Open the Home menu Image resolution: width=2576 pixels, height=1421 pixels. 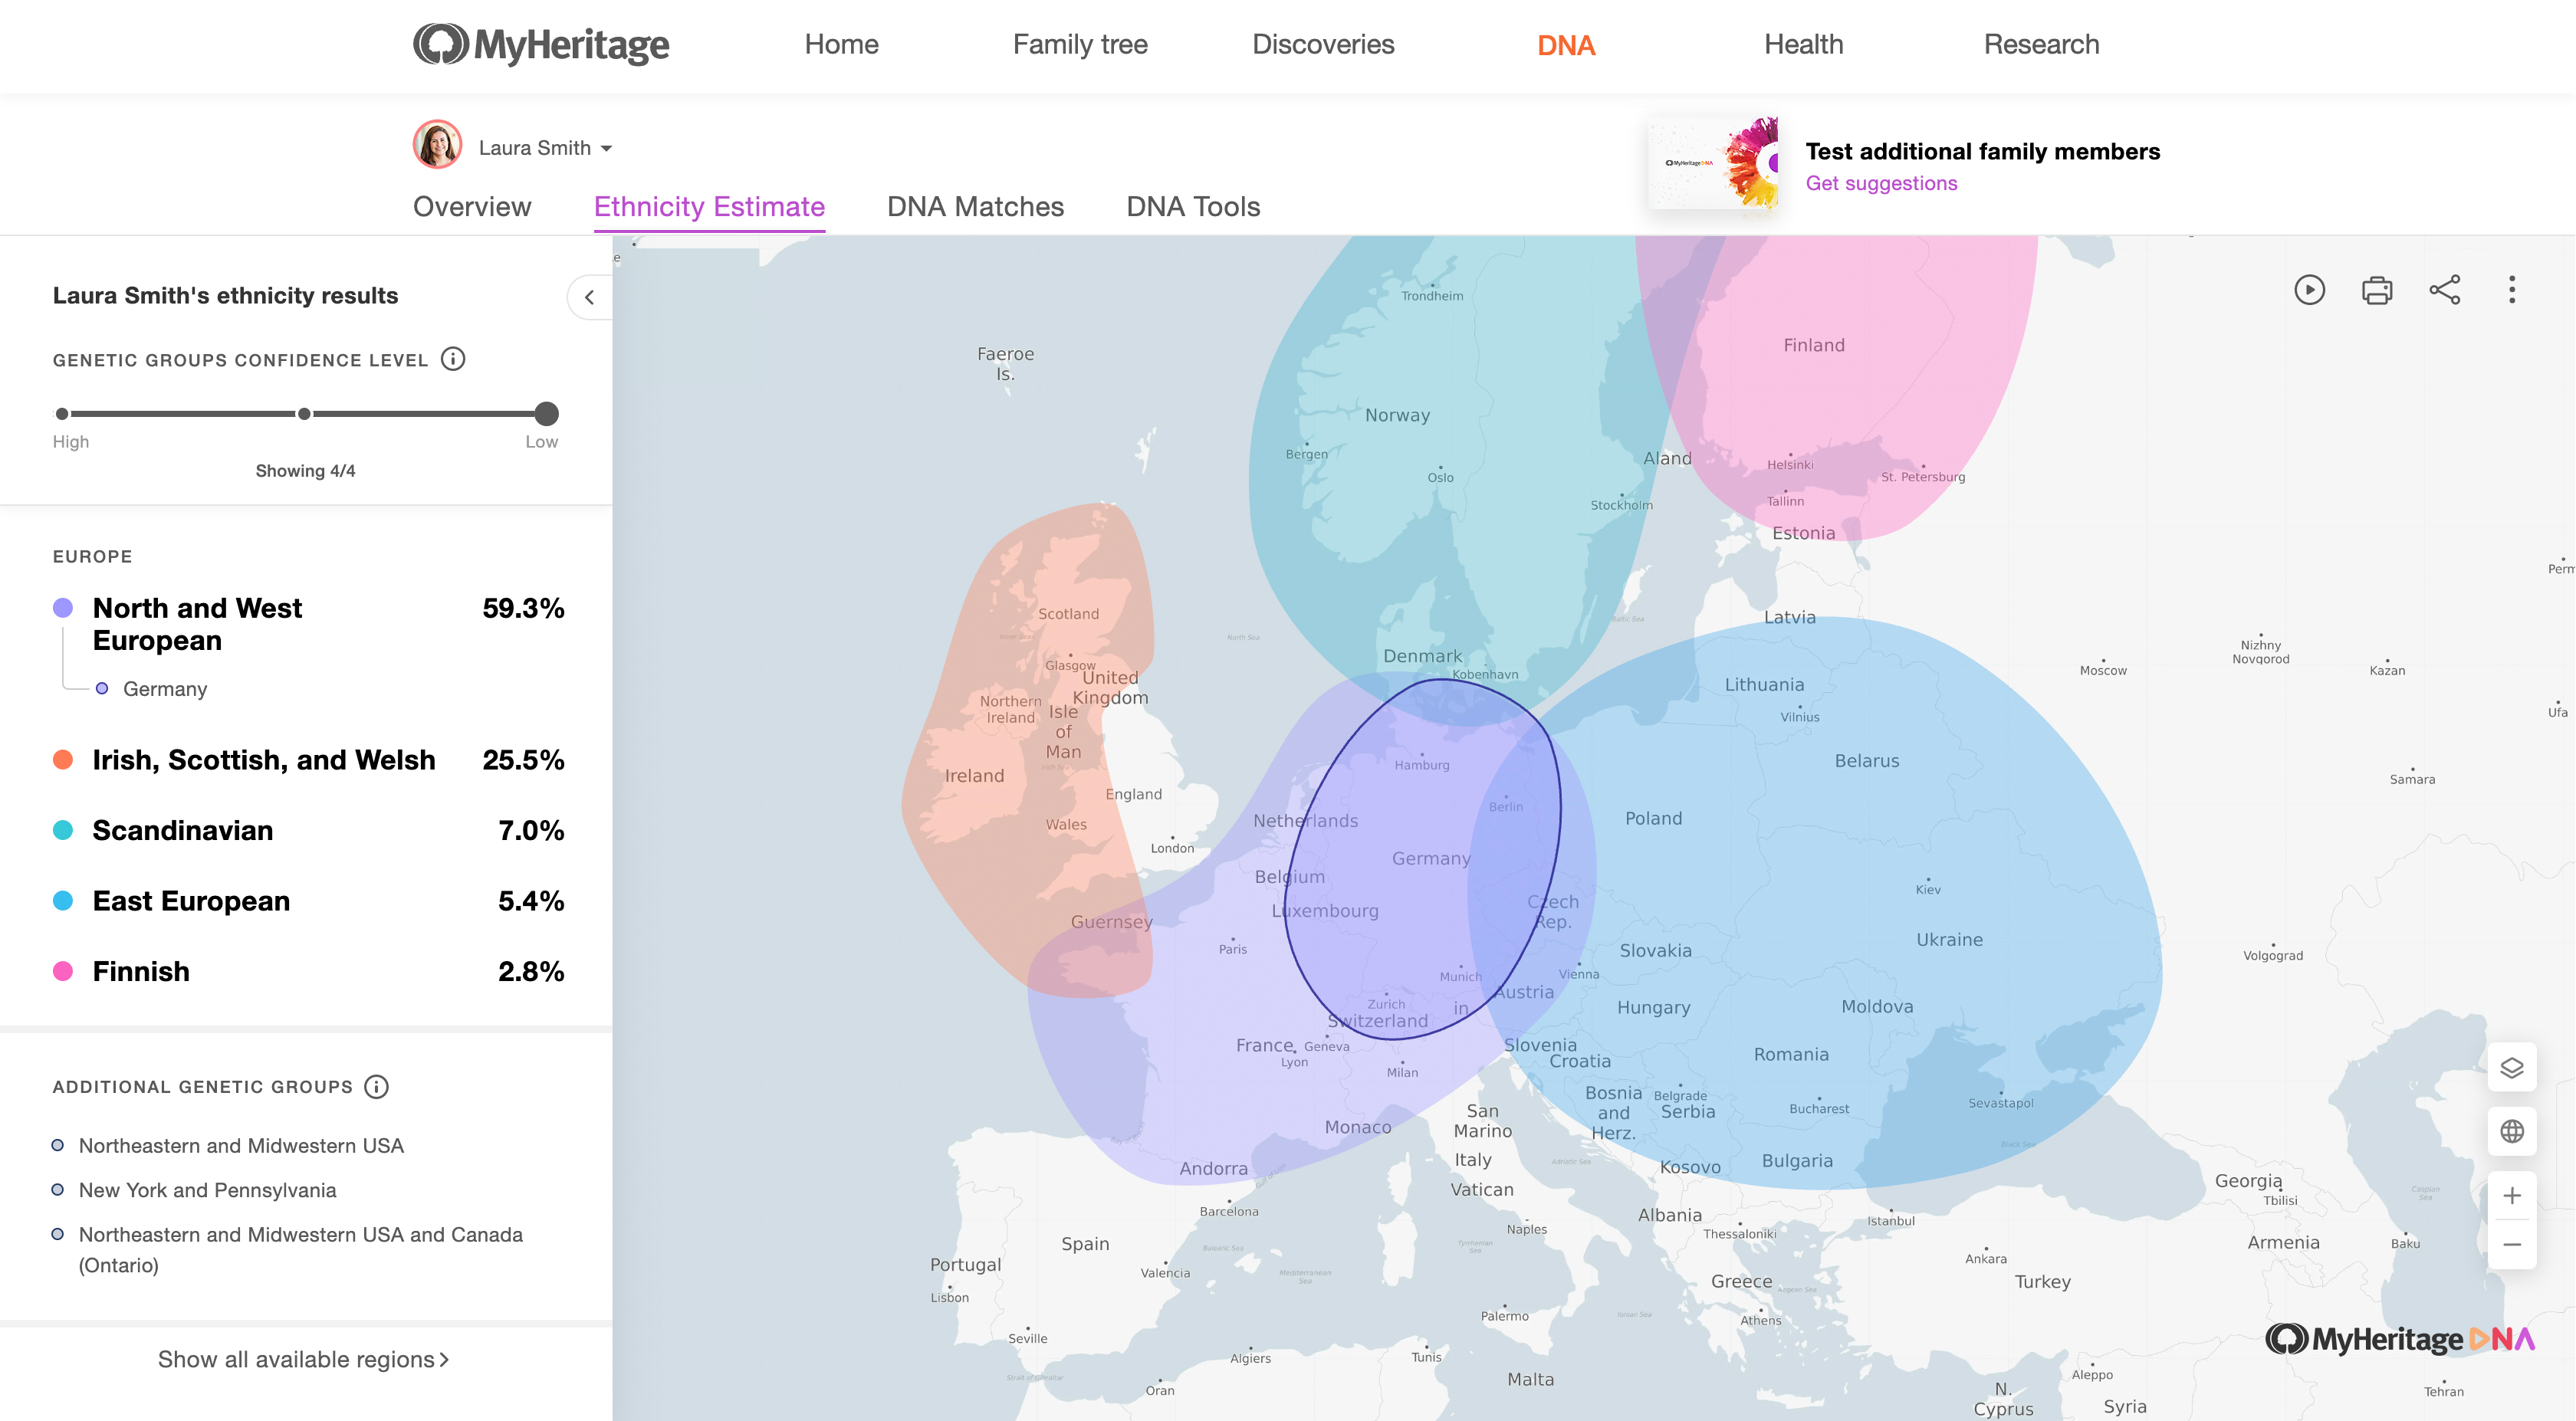coord(842,45)
